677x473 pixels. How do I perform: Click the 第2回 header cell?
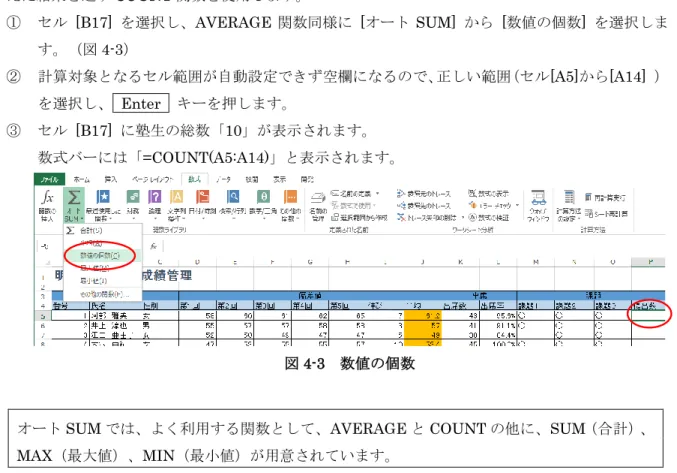pyautogui.click(x=235, y=306)
